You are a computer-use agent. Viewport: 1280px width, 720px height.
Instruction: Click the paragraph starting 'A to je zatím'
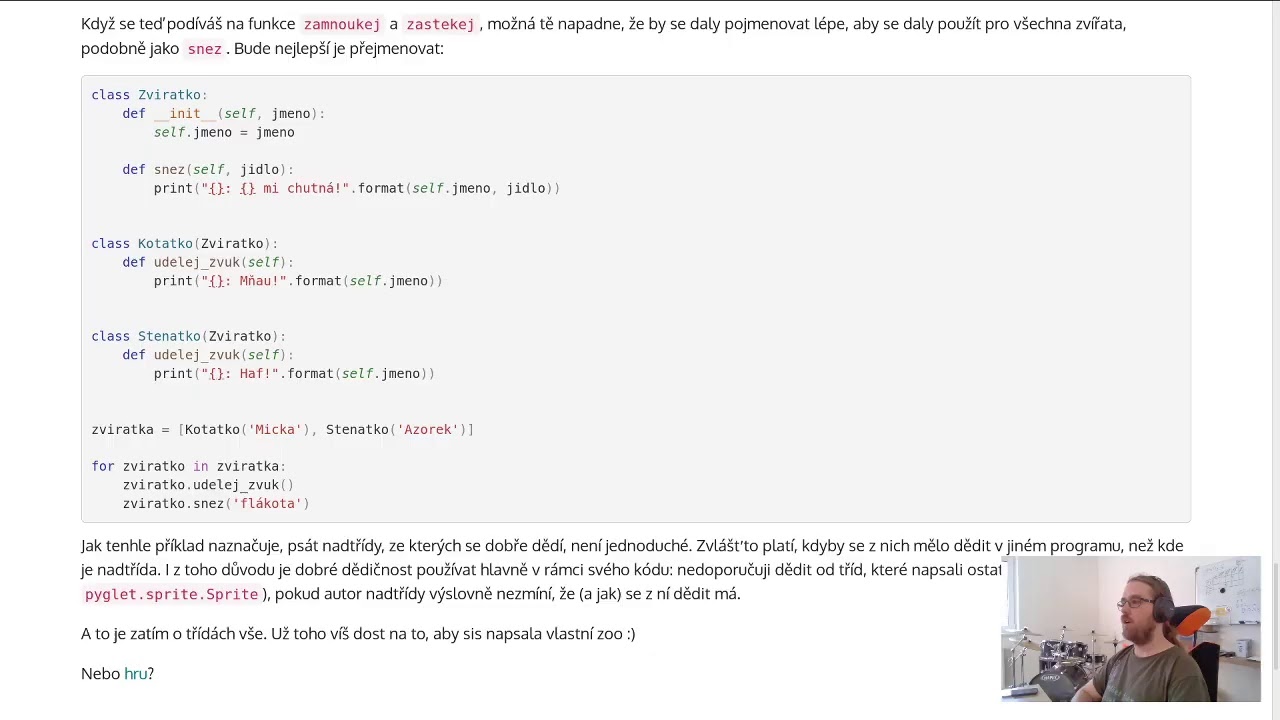358,634
